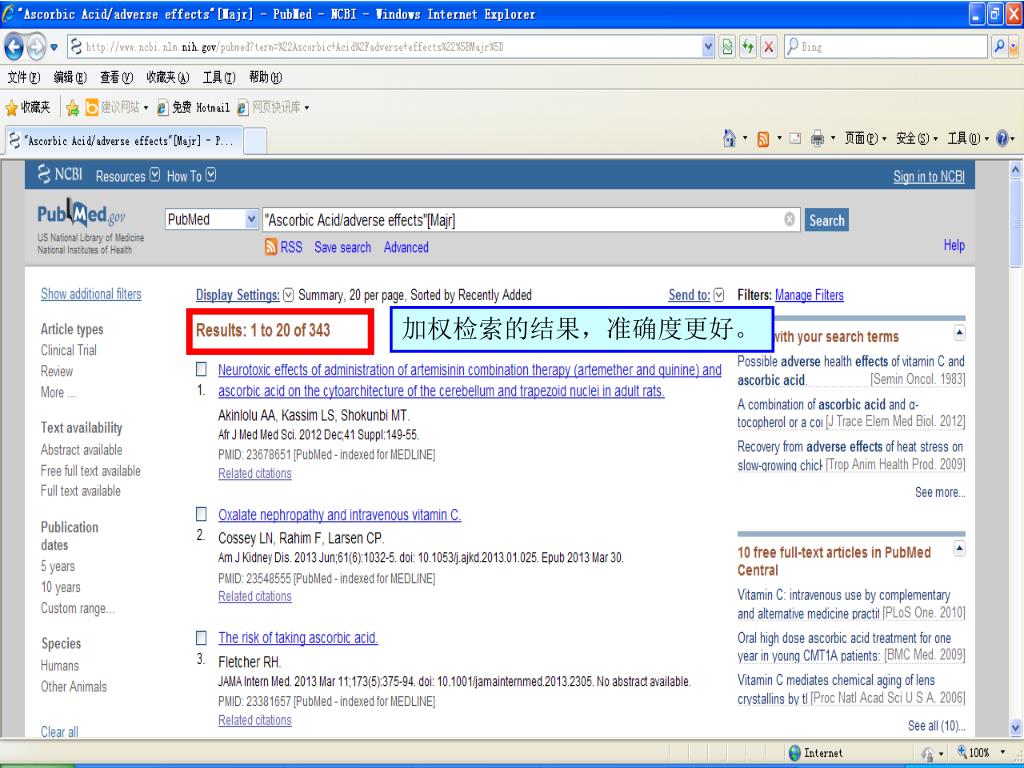Click the free Hotmail favorites shortcut
This screenshot has height=768, width=1024.
193,108
